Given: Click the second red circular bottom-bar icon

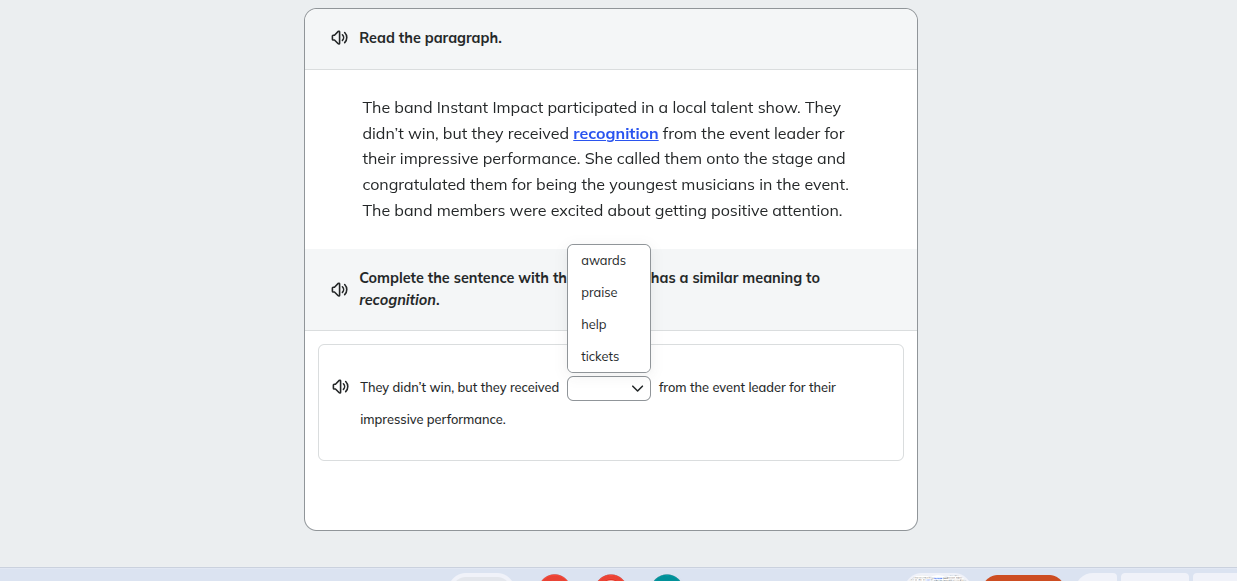Looking at the screenshot, I should pos(610,578).
